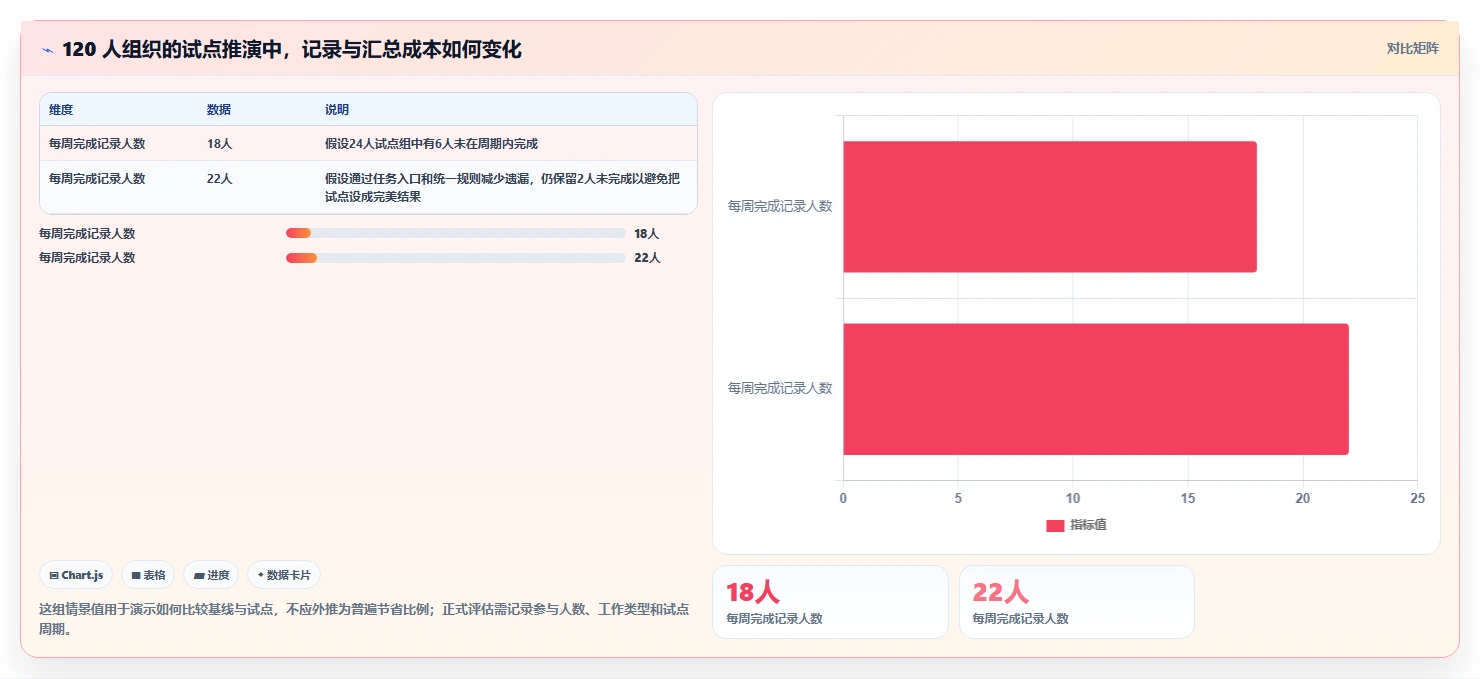1480x679 pixels.
Task: Click description 假设24人试点组中有6人未在周期内完成
Action: 431,144
